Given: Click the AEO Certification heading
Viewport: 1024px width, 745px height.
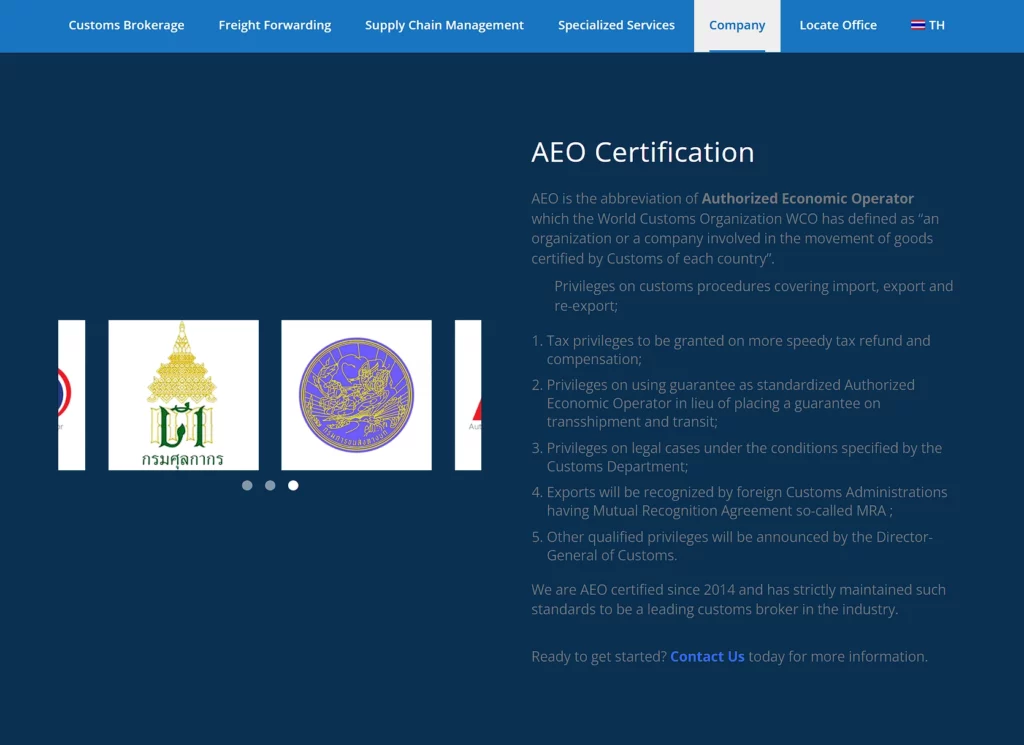Looking at the screenshot, I should [x=642, y=152].
